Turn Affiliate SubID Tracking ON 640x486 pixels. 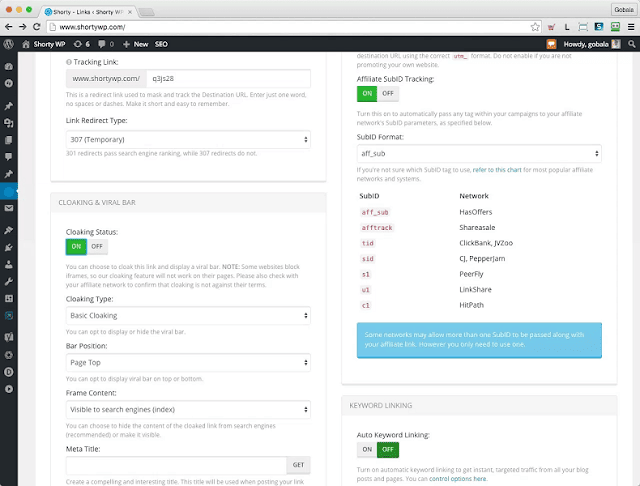tap(367, 93)
